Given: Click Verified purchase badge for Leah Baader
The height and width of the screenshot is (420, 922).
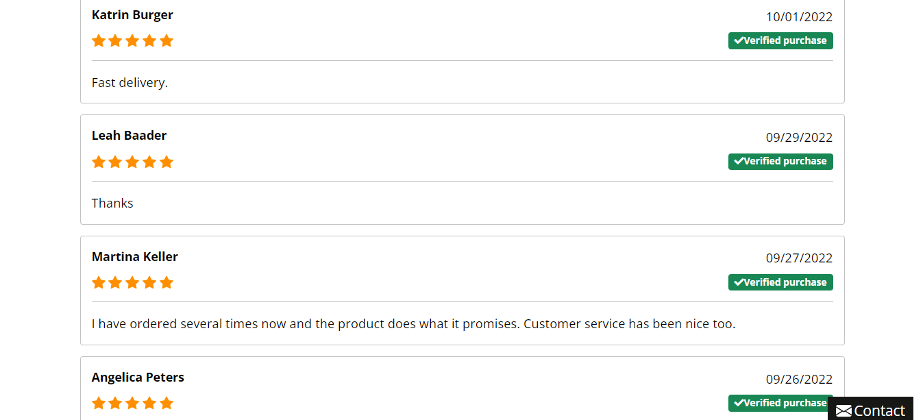Looking at the screenshot, I should coord(780,161).
